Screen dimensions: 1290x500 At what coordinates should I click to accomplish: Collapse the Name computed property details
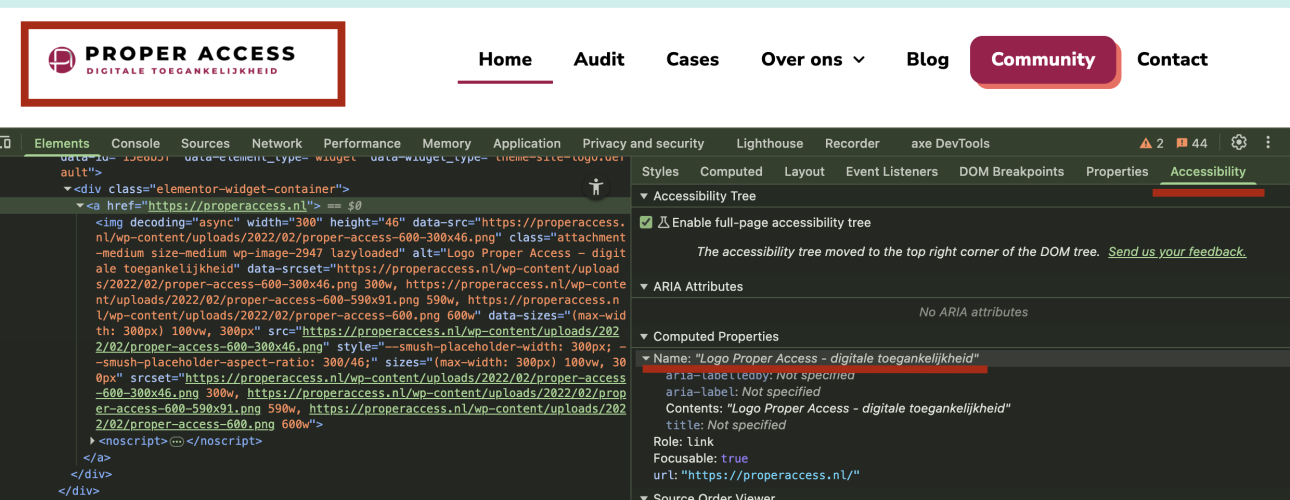(x=646, y=358)
